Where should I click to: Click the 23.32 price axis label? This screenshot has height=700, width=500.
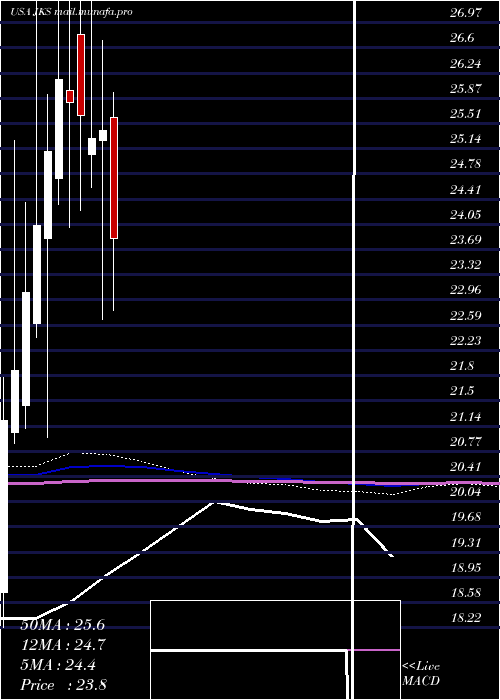(x=466, y=265)
